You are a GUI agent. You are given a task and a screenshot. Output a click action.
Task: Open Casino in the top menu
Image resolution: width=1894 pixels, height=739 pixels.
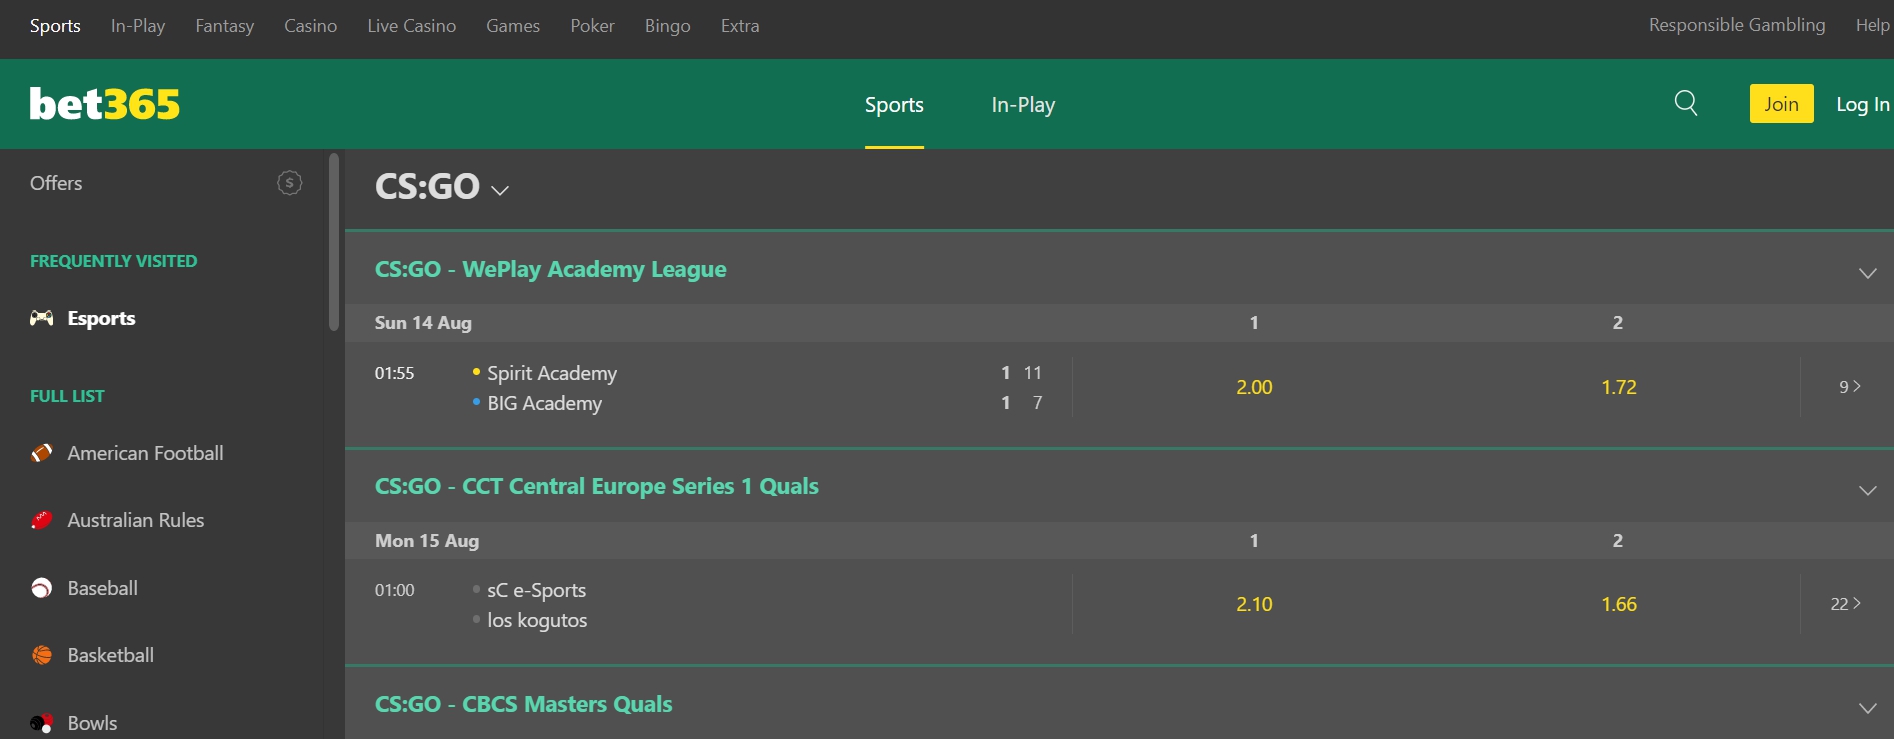[310, 26]
